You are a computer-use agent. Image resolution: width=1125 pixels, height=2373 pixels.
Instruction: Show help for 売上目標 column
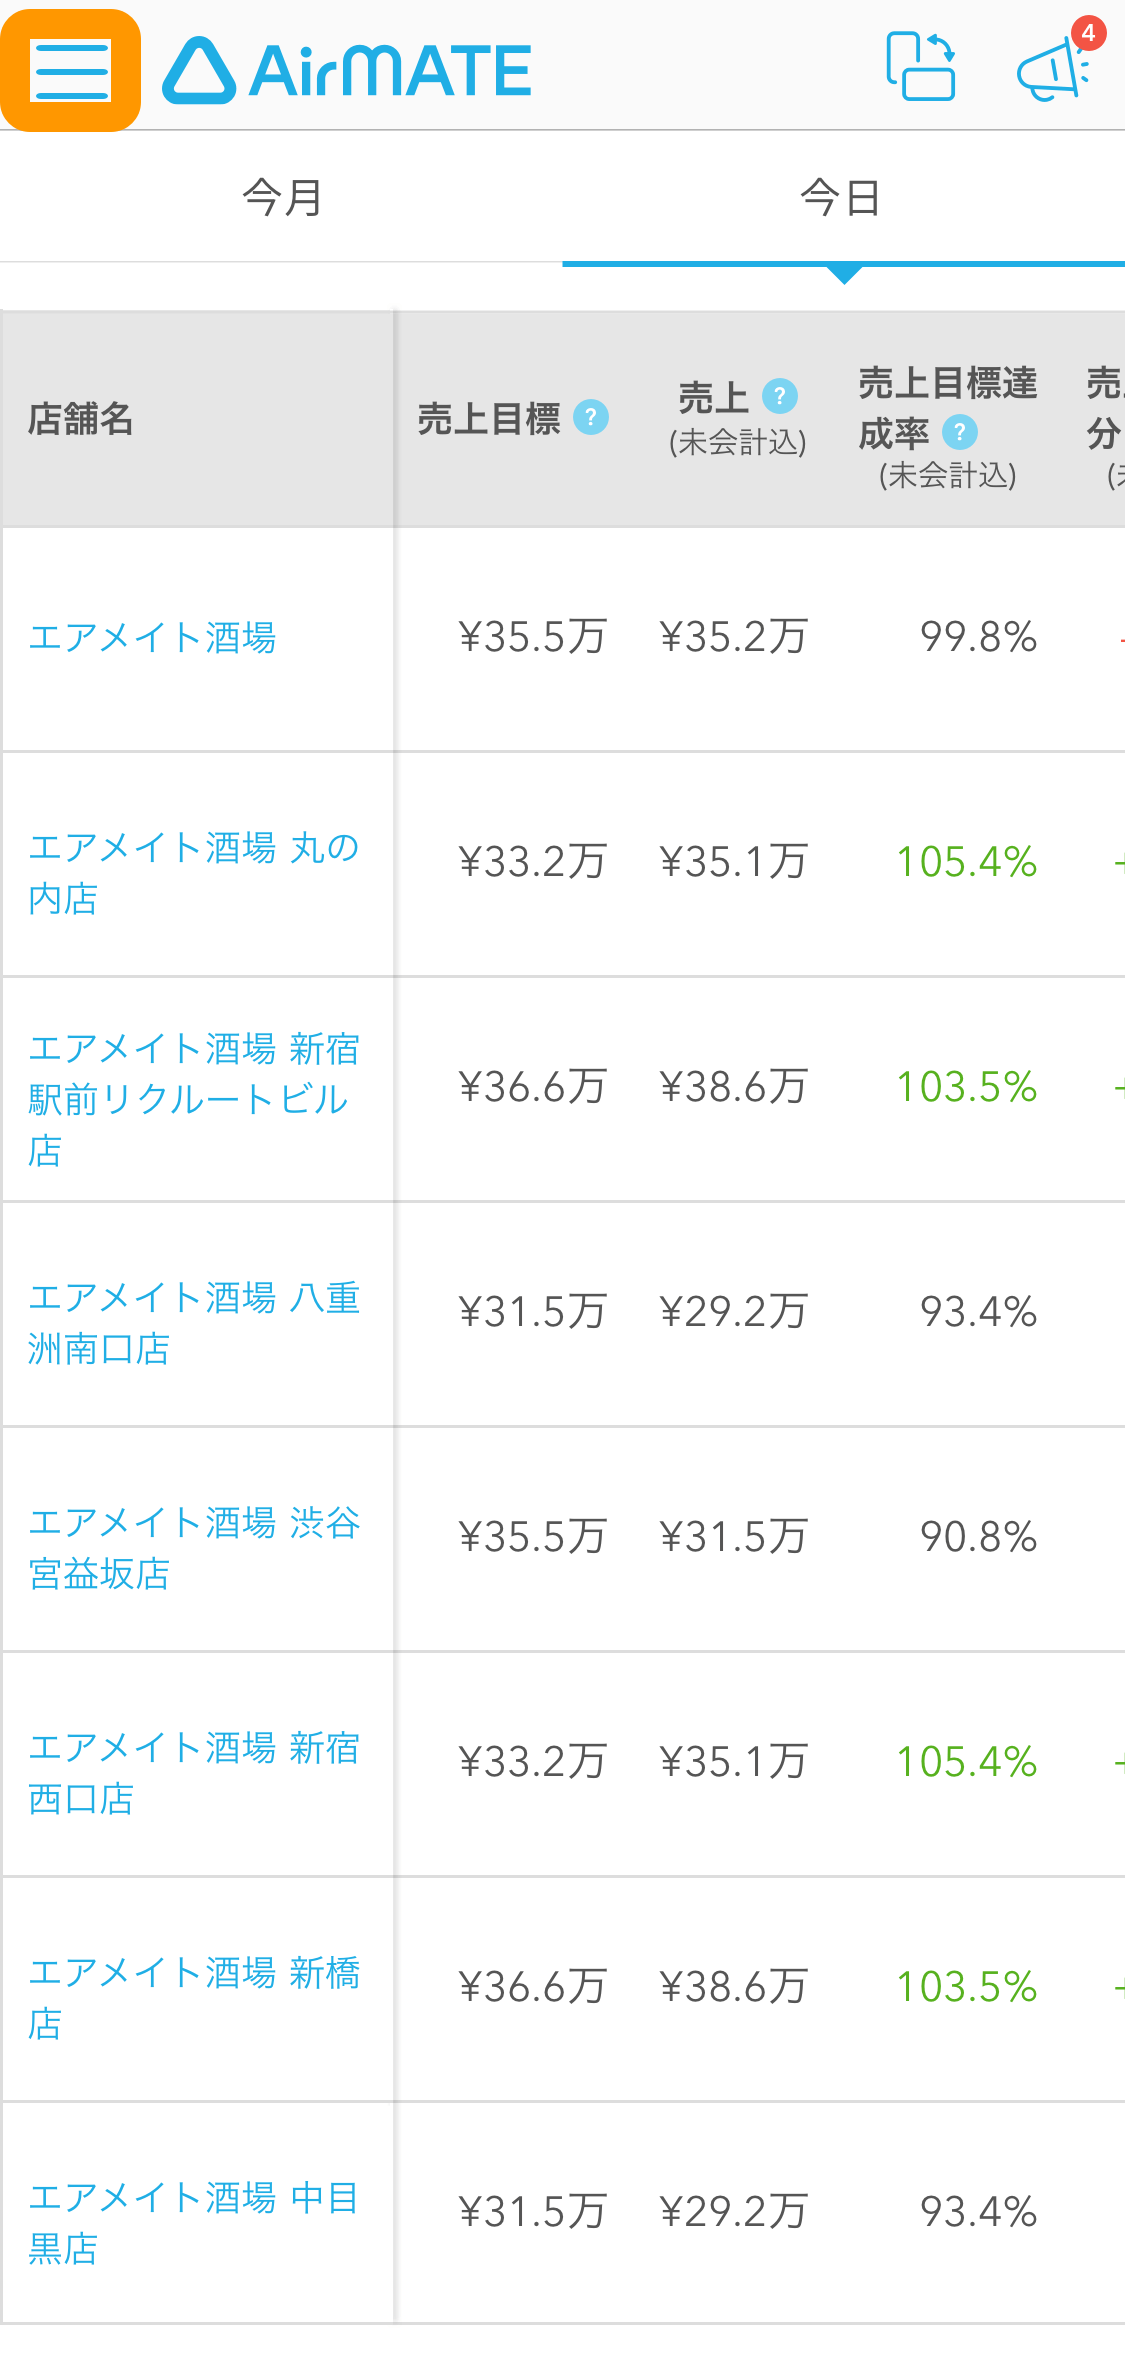click(591, 417)
